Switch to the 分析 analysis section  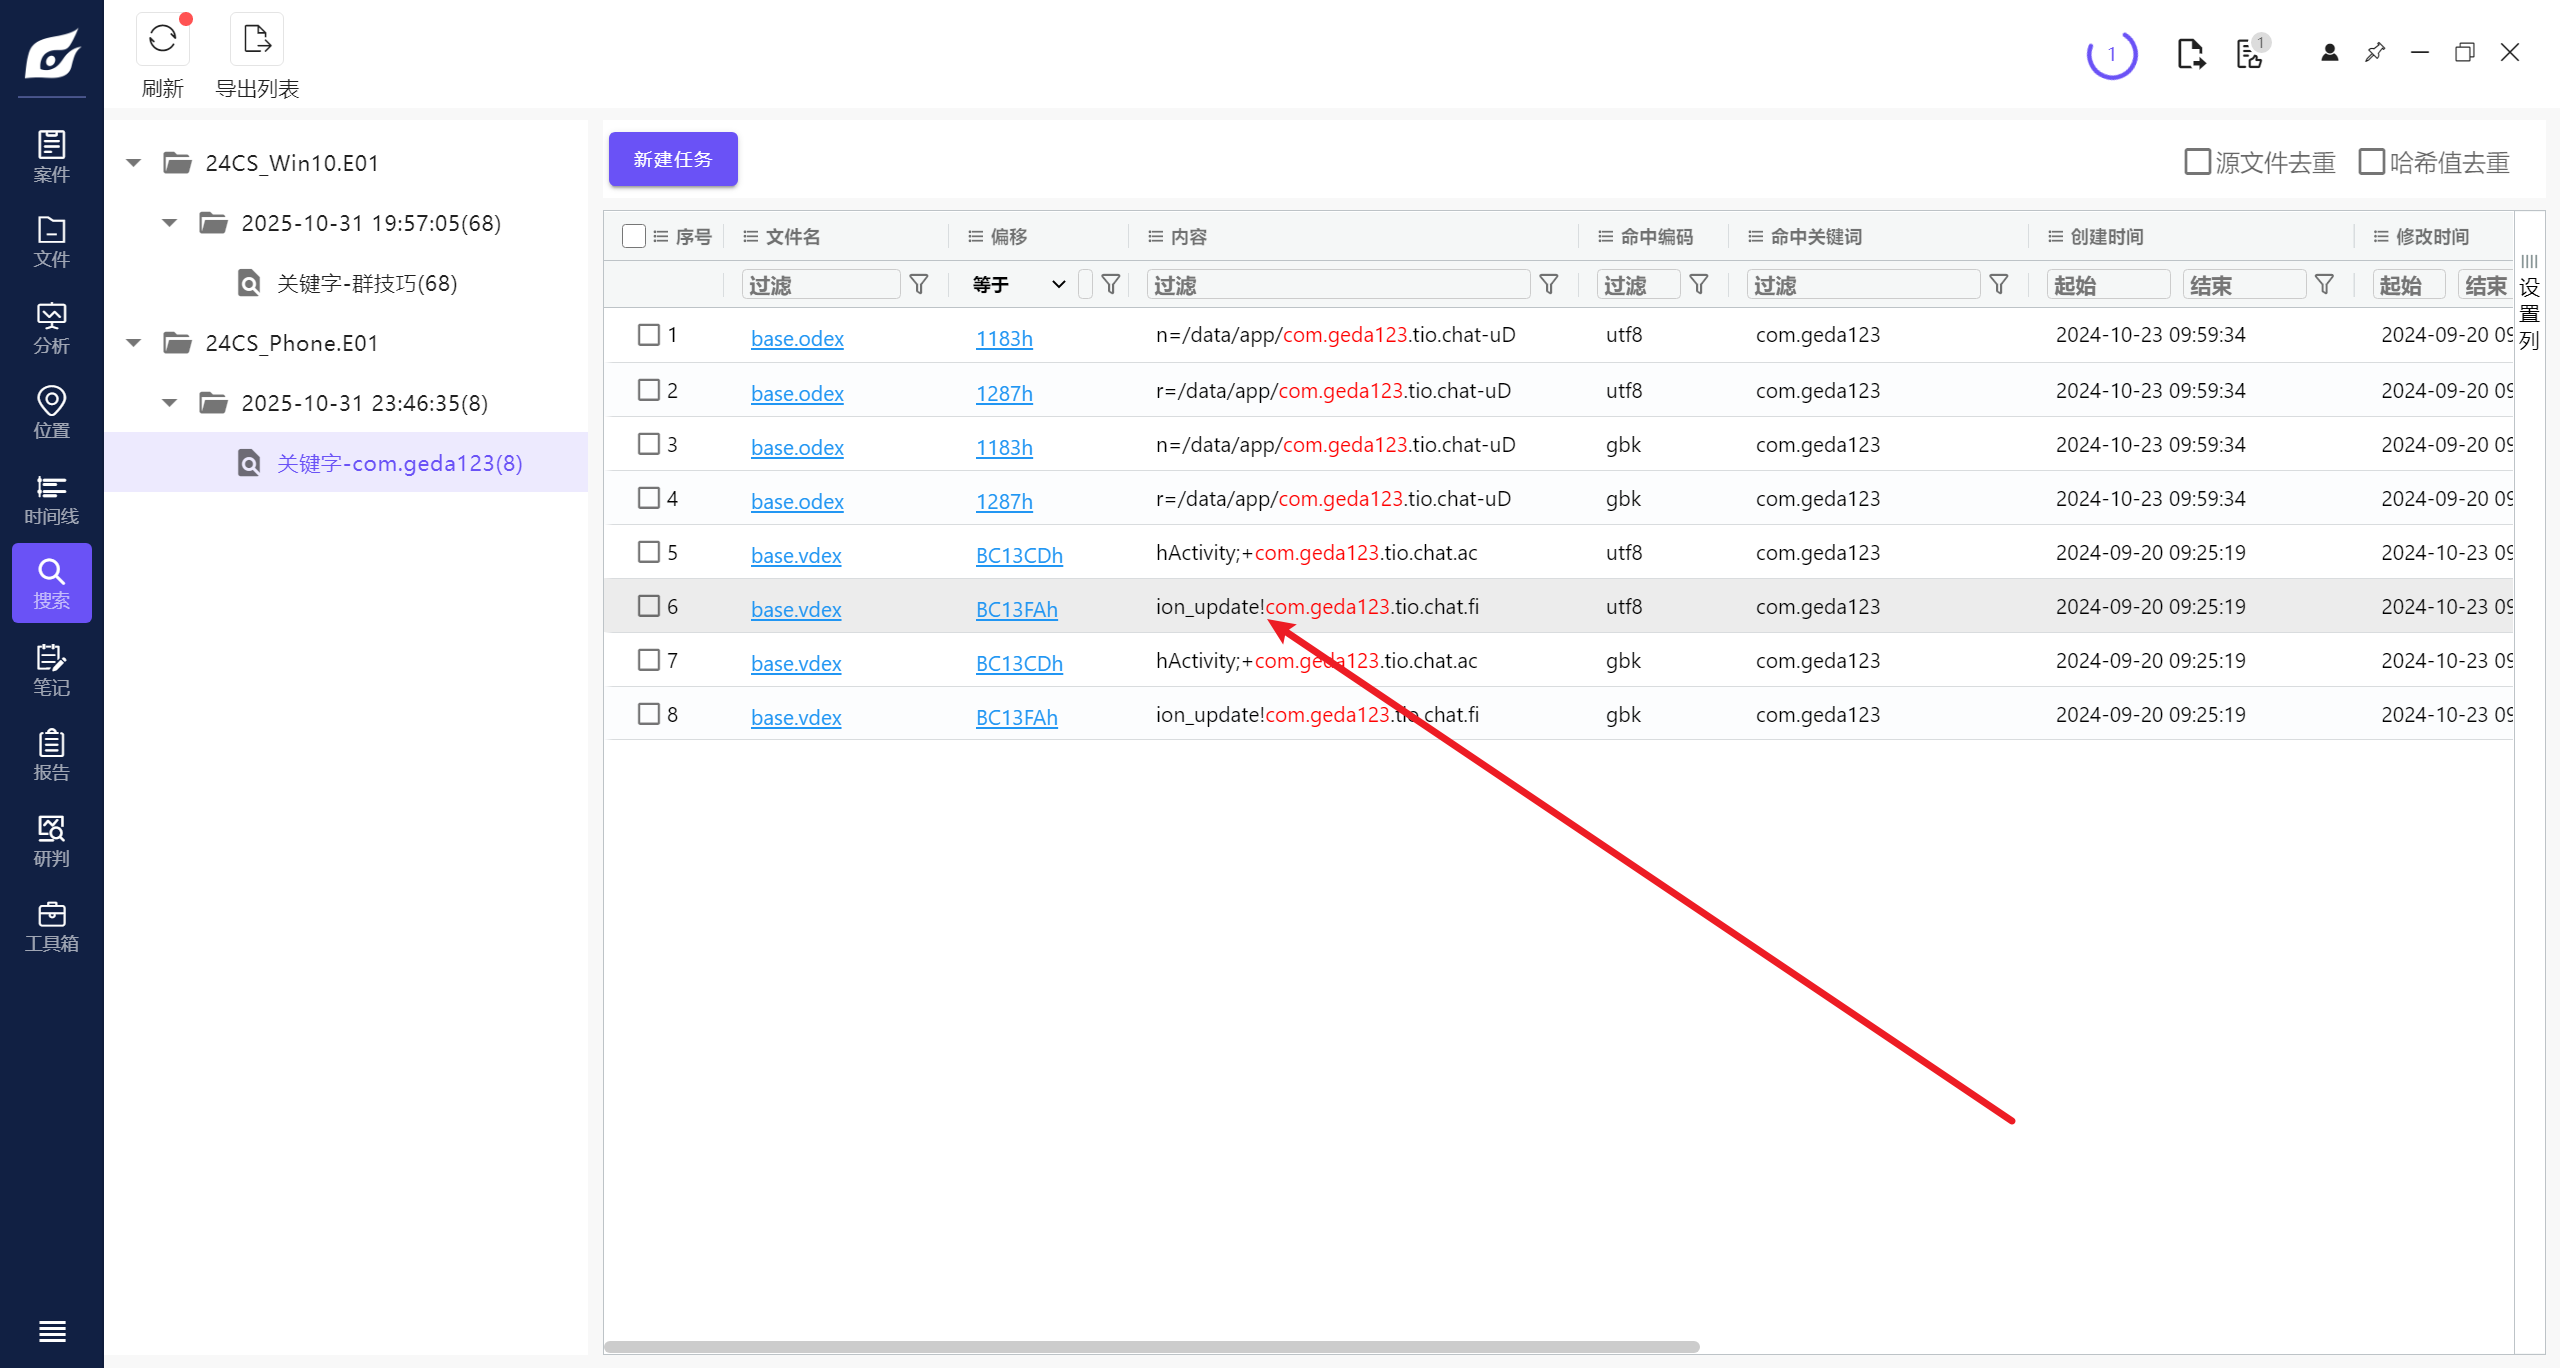click(51, 328)
